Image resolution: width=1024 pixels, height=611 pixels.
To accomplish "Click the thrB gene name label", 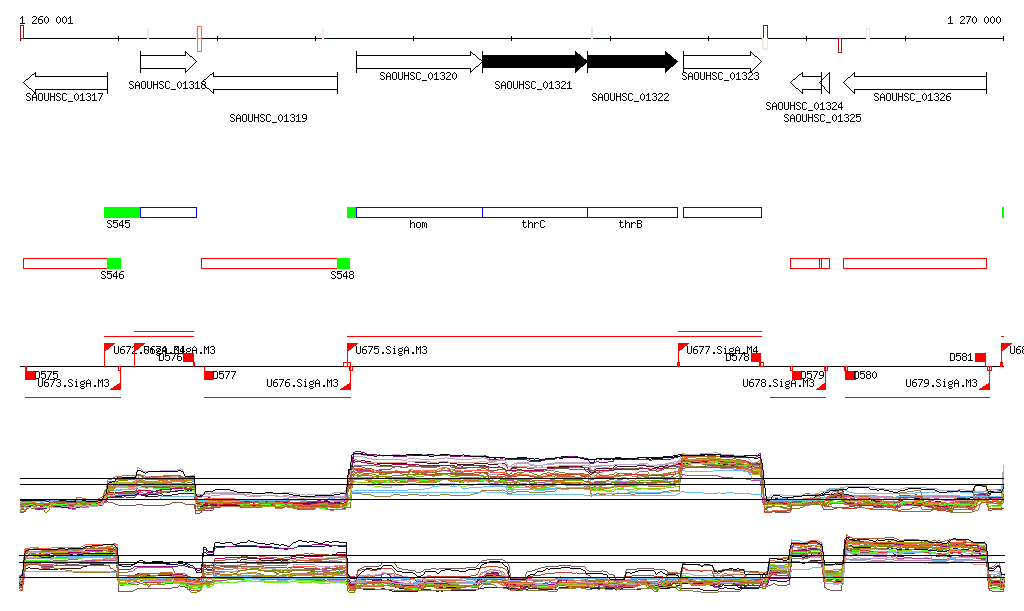I will tap(630, 225).
